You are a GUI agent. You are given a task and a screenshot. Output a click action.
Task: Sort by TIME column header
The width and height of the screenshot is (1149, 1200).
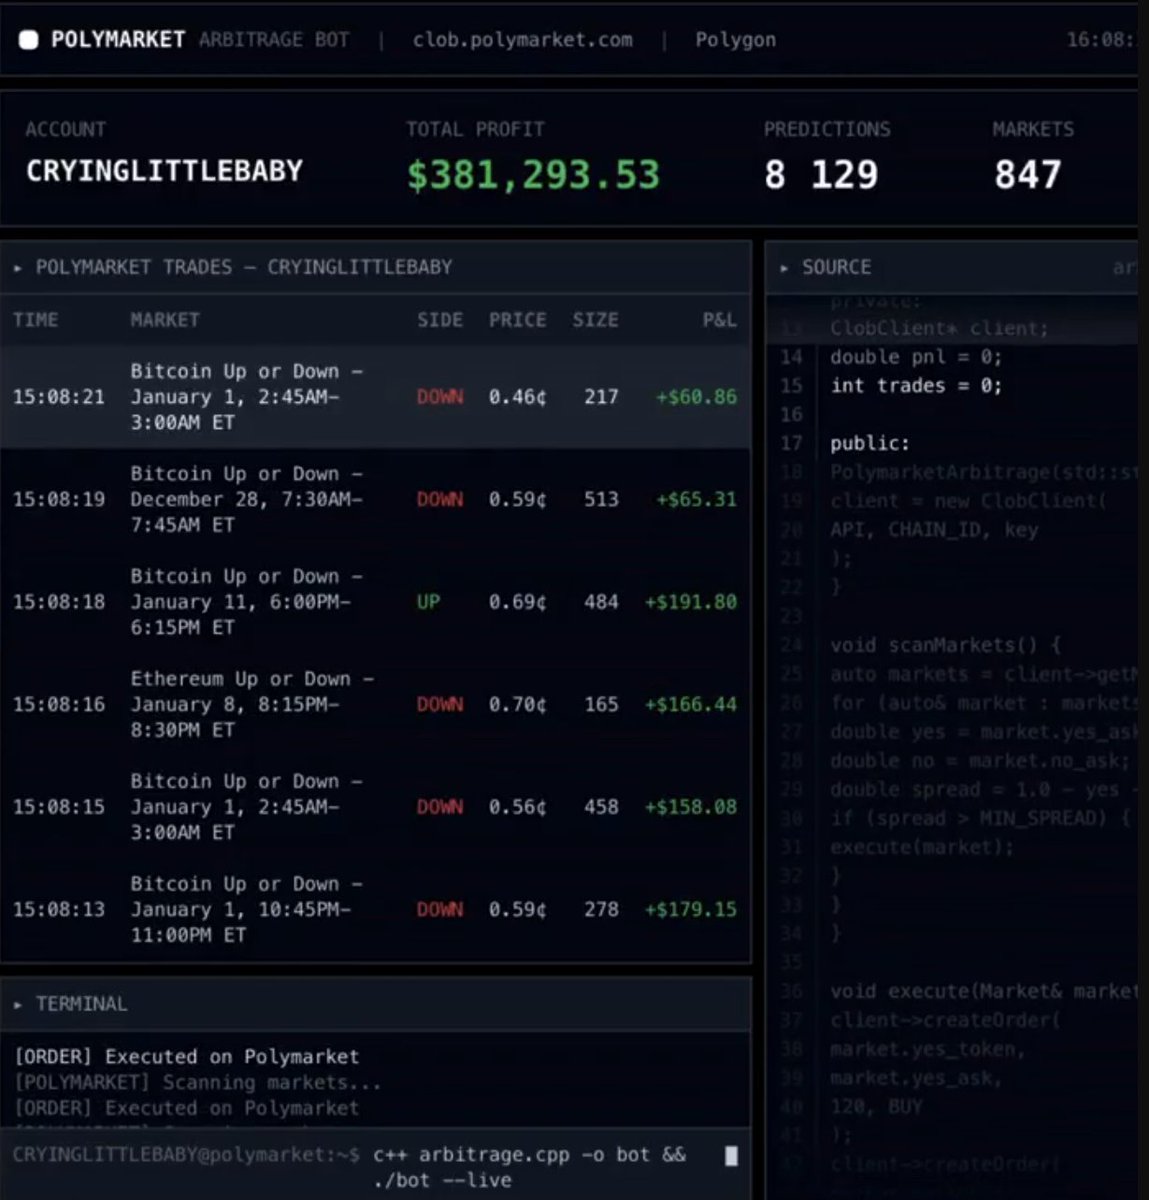tap(35, 320)
